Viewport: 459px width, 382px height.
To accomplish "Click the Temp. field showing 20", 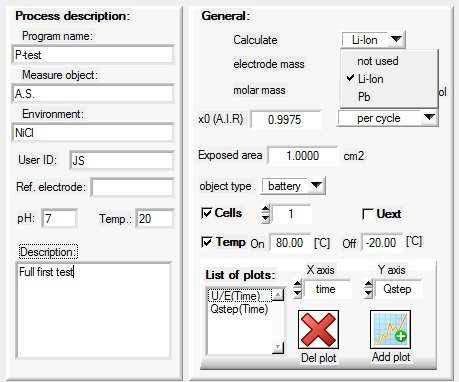I will click(155, 218).
